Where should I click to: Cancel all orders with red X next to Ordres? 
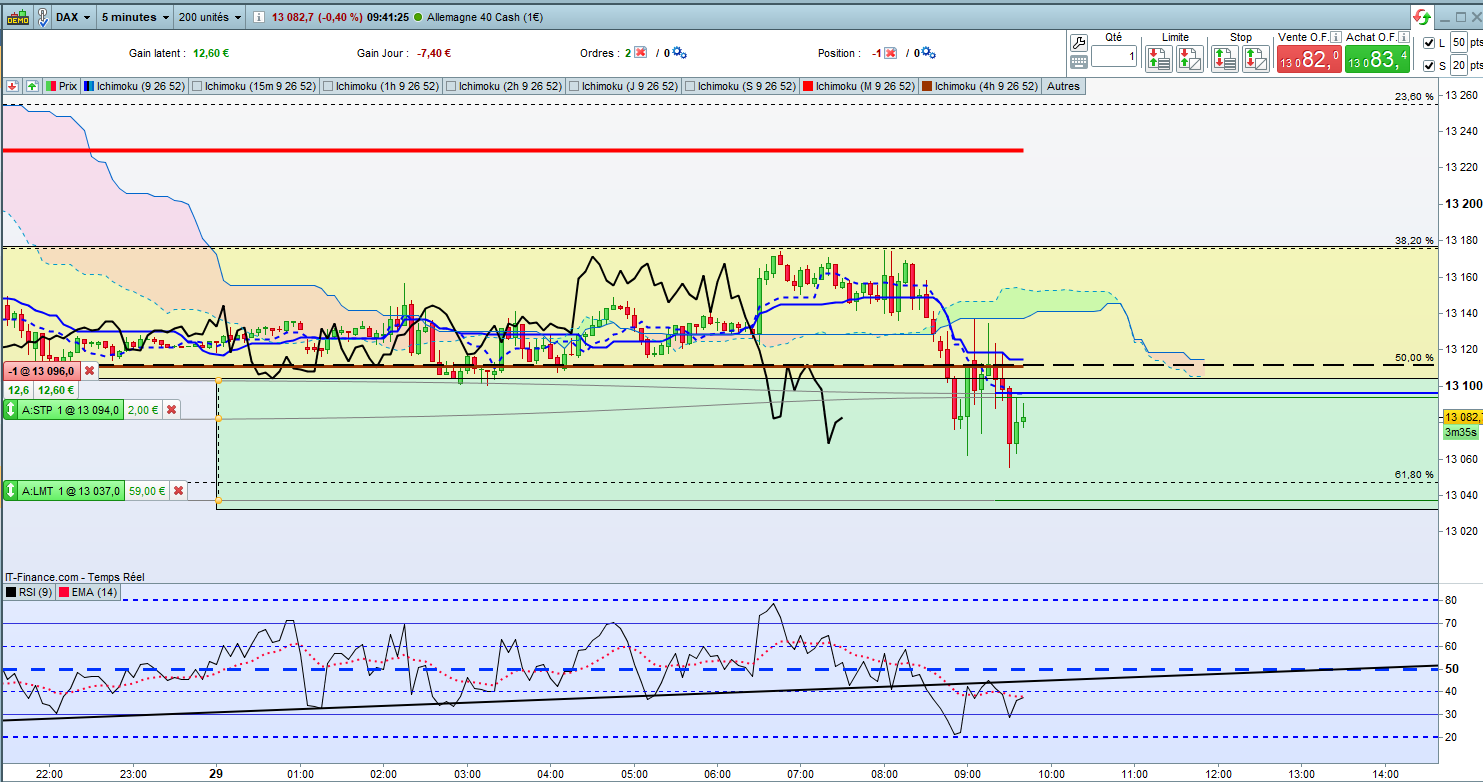pos(640,53)
